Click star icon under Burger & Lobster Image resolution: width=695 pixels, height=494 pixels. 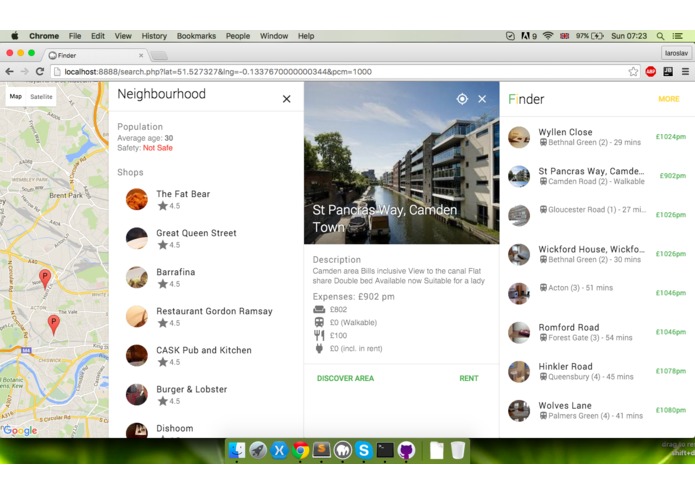[163, 401]
